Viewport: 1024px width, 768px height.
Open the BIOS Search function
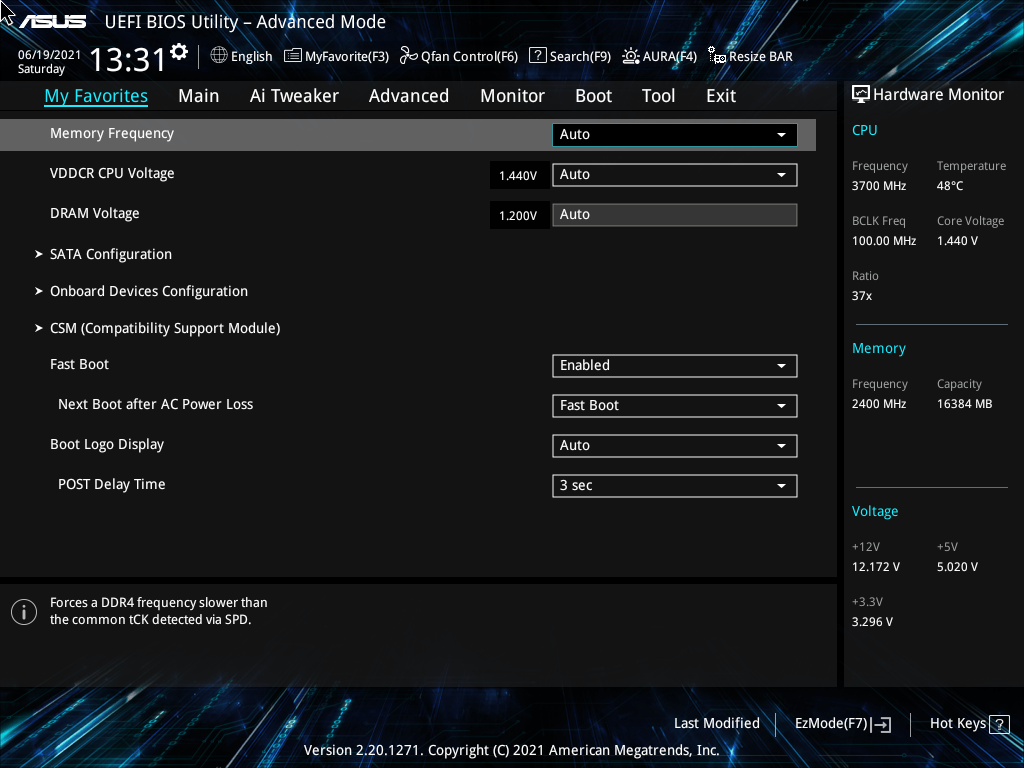click(569, 56)
